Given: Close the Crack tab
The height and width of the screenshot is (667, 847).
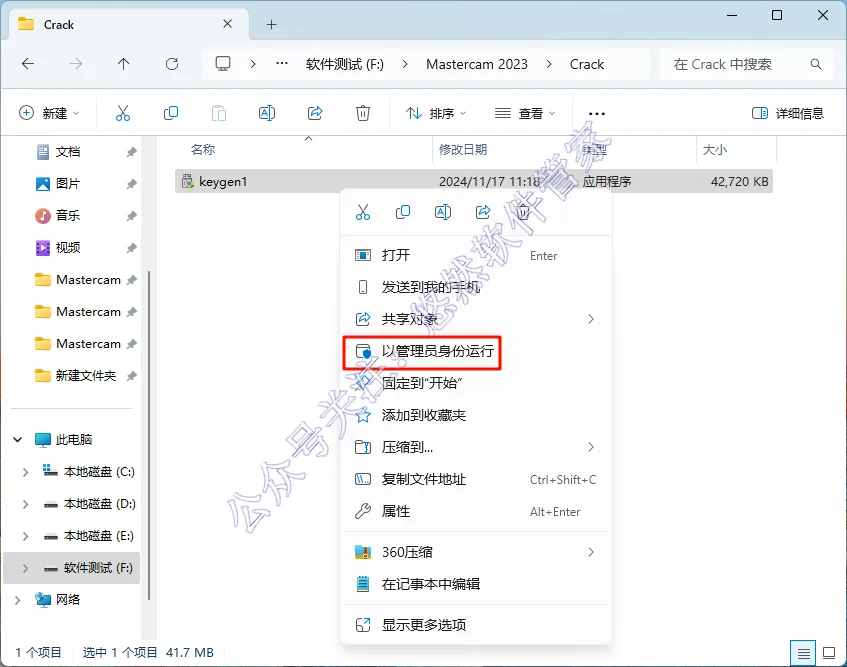Looking at the screenshot, I should tap(227, 24).
